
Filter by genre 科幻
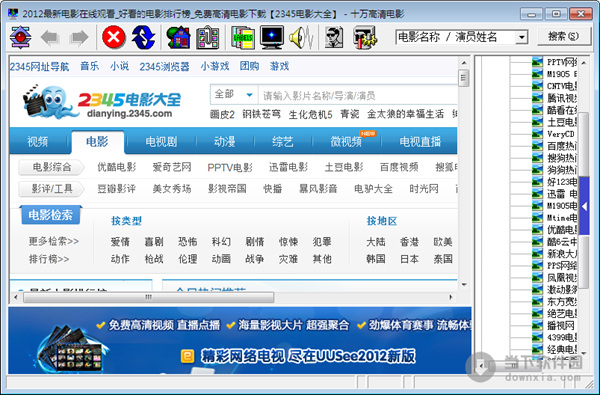pyautogui.click(x=221, y=242)
